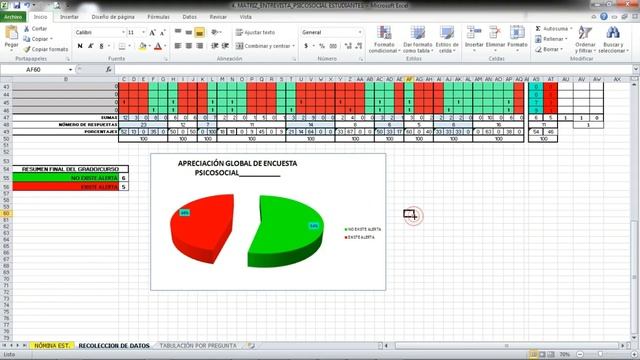Screen dimensions: 640x360
Task: Open Dar formato como tabla
Action: point(418,40)
